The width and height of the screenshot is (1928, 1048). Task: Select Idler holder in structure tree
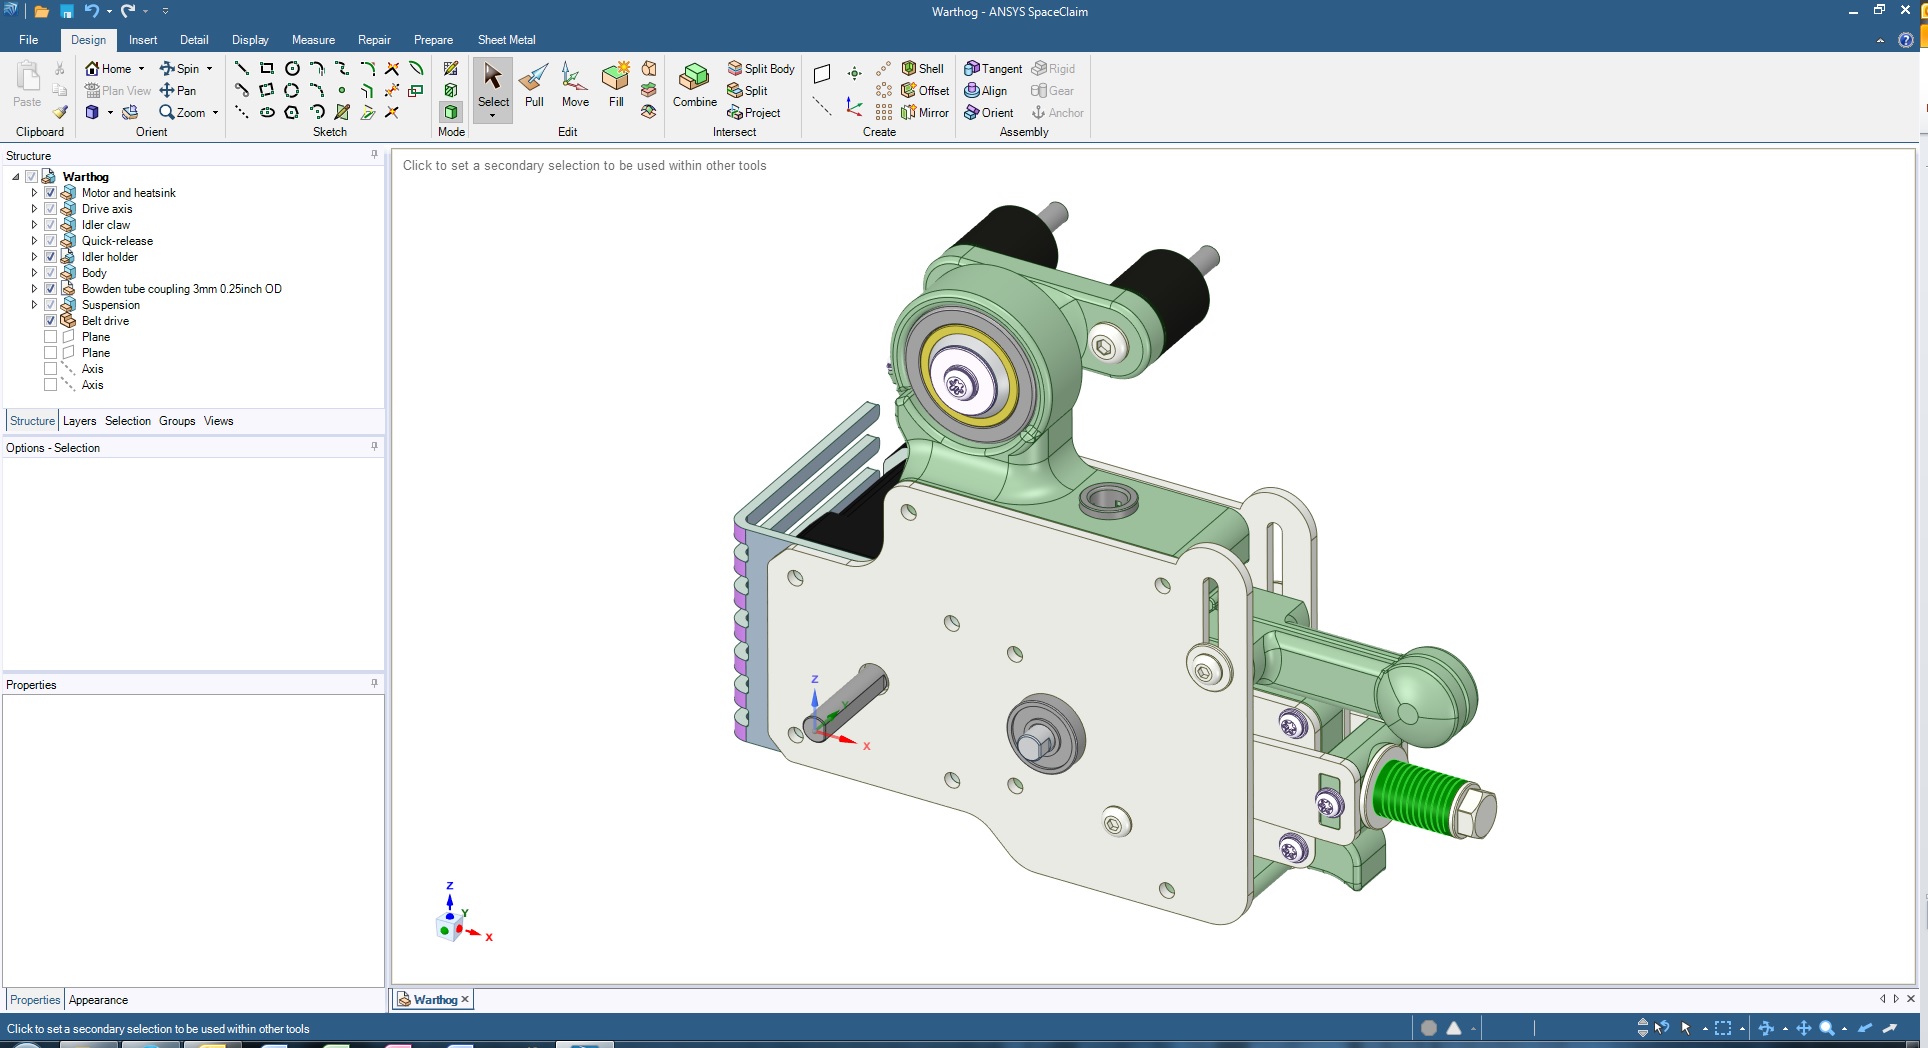[109, 257]
